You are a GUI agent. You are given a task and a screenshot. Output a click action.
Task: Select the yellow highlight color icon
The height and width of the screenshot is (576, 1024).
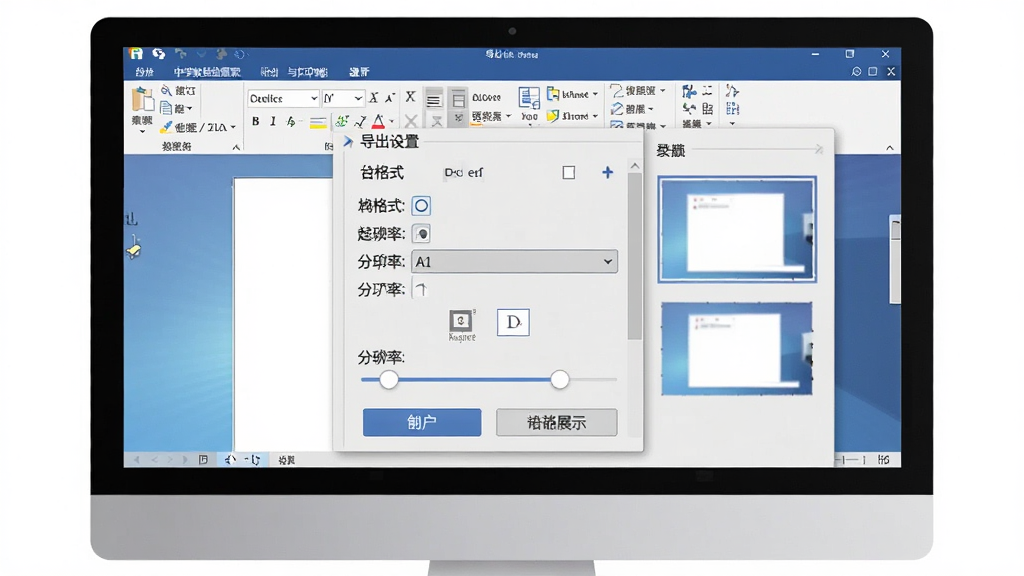(318, 122)
